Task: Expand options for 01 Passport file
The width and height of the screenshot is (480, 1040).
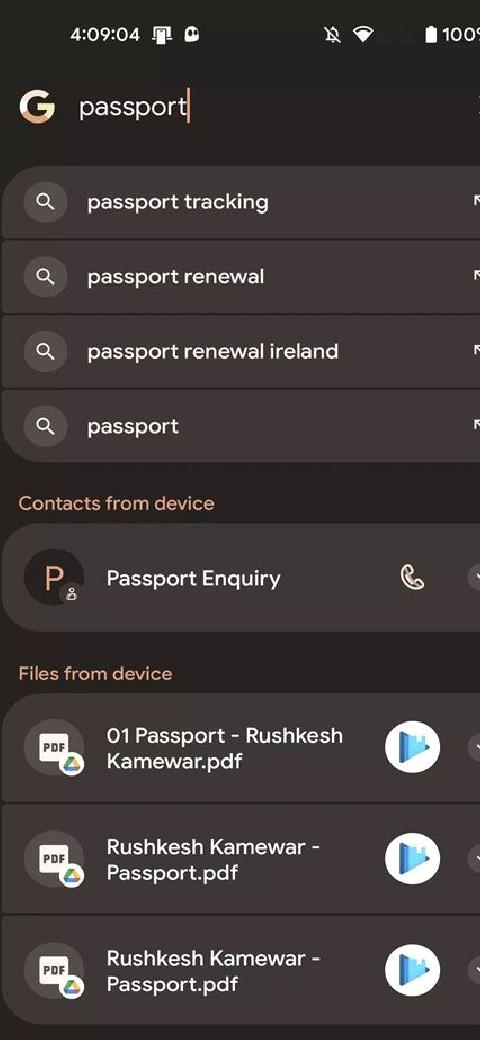Action: tap(474, 748)
